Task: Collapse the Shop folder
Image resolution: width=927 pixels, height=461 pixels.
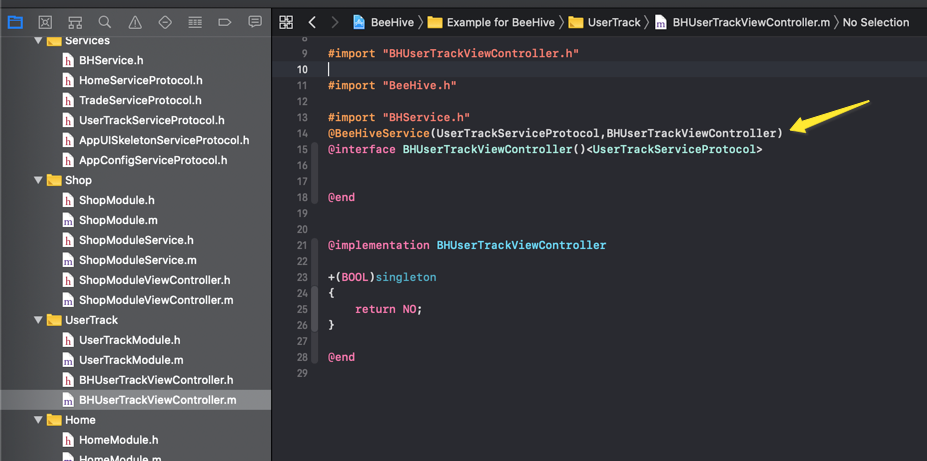Action: (x=38, y=180)
